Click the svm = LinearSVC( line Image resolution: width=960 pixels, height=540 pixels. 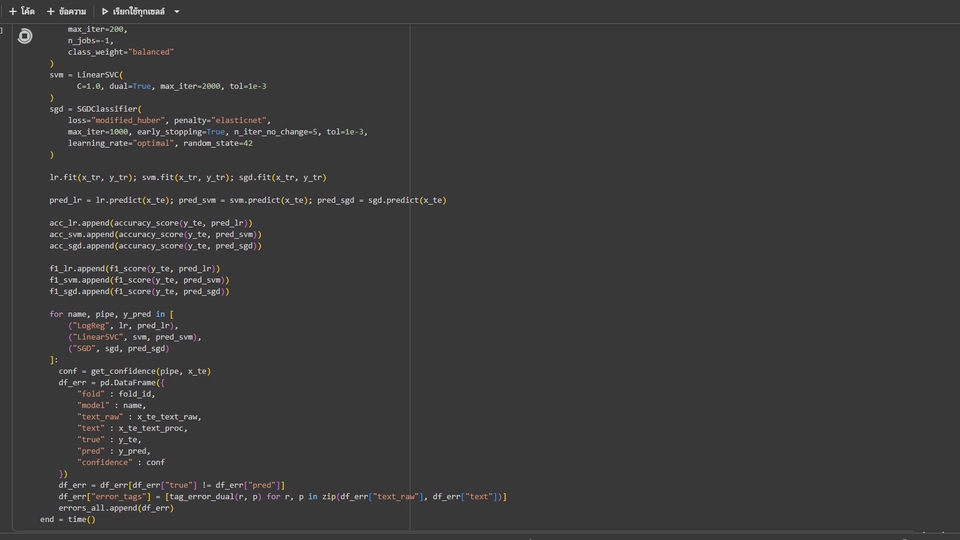coord(86,75)
